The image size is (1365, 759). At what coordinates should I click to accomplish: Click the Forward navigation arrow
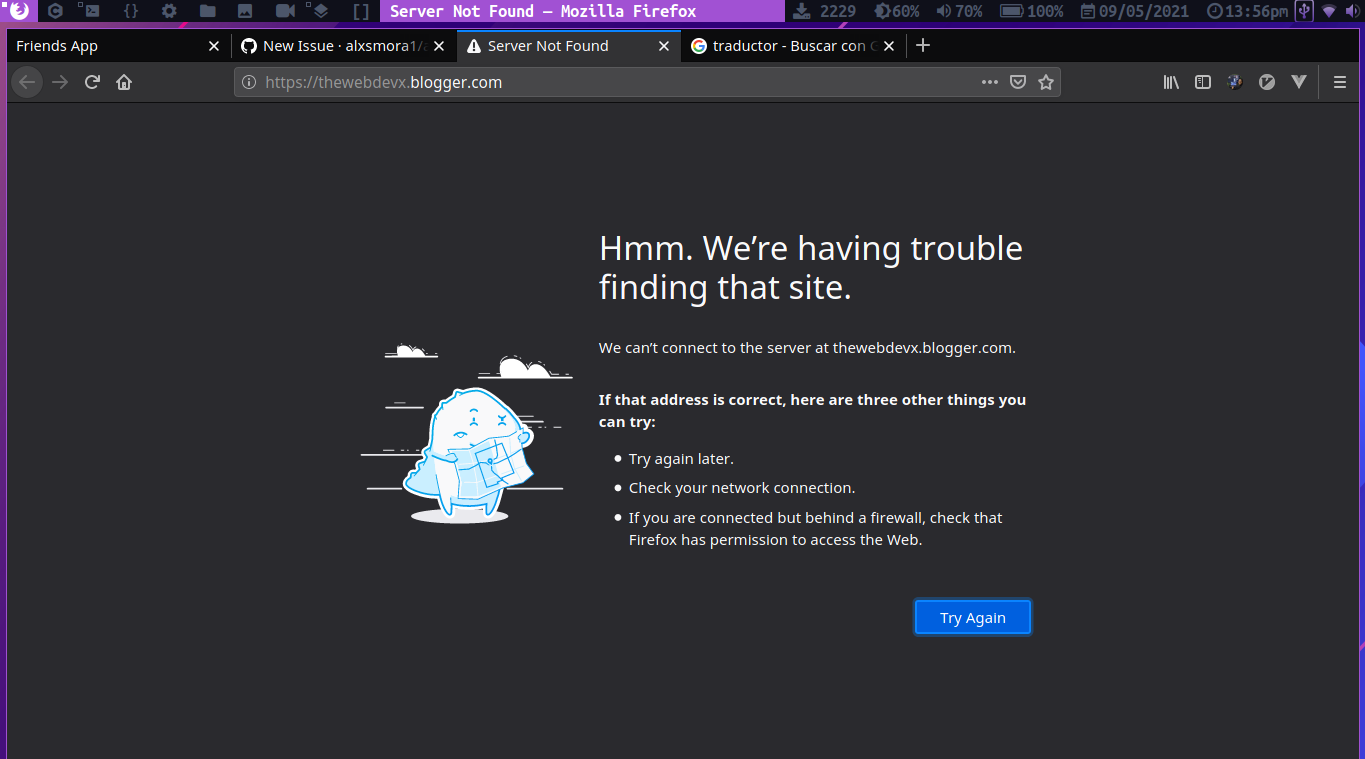60,82
